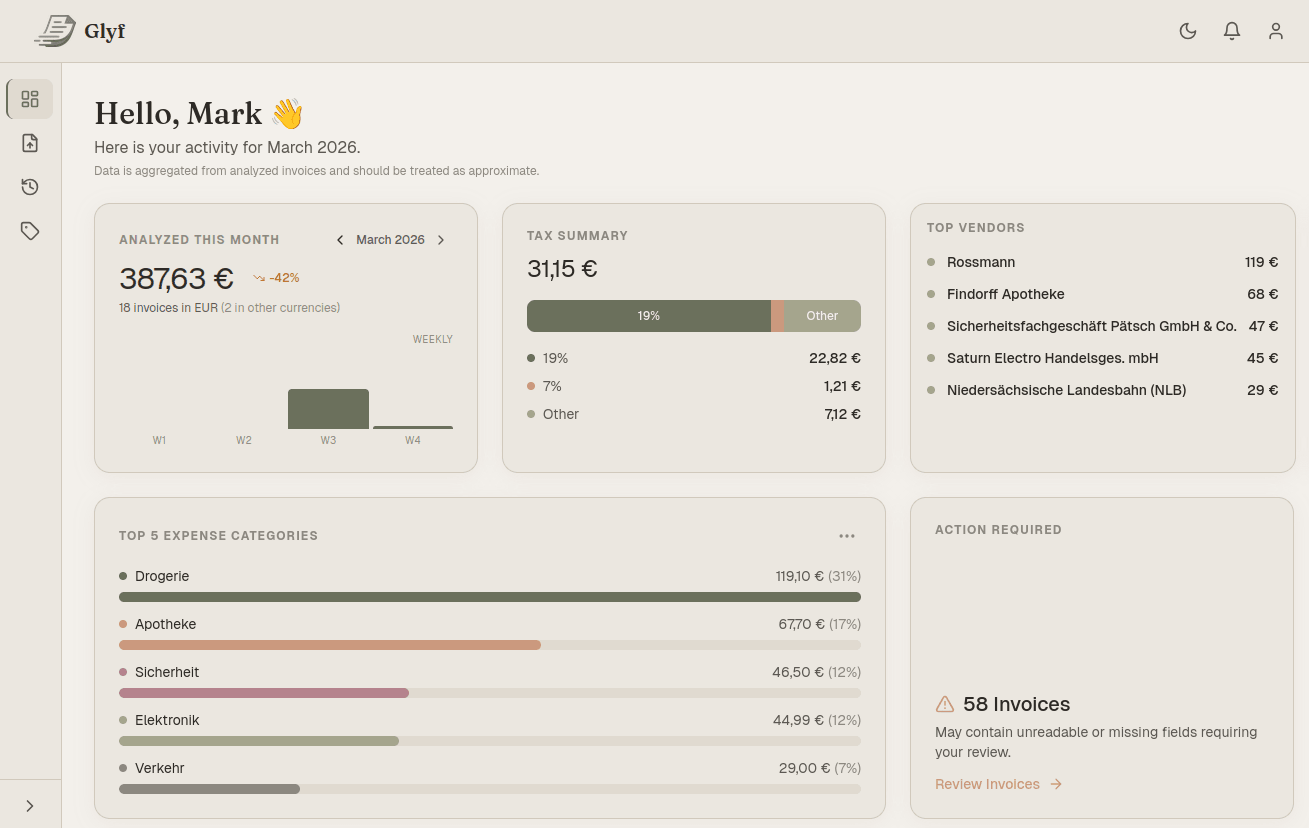Click '2 in other currencies' text

281,308
